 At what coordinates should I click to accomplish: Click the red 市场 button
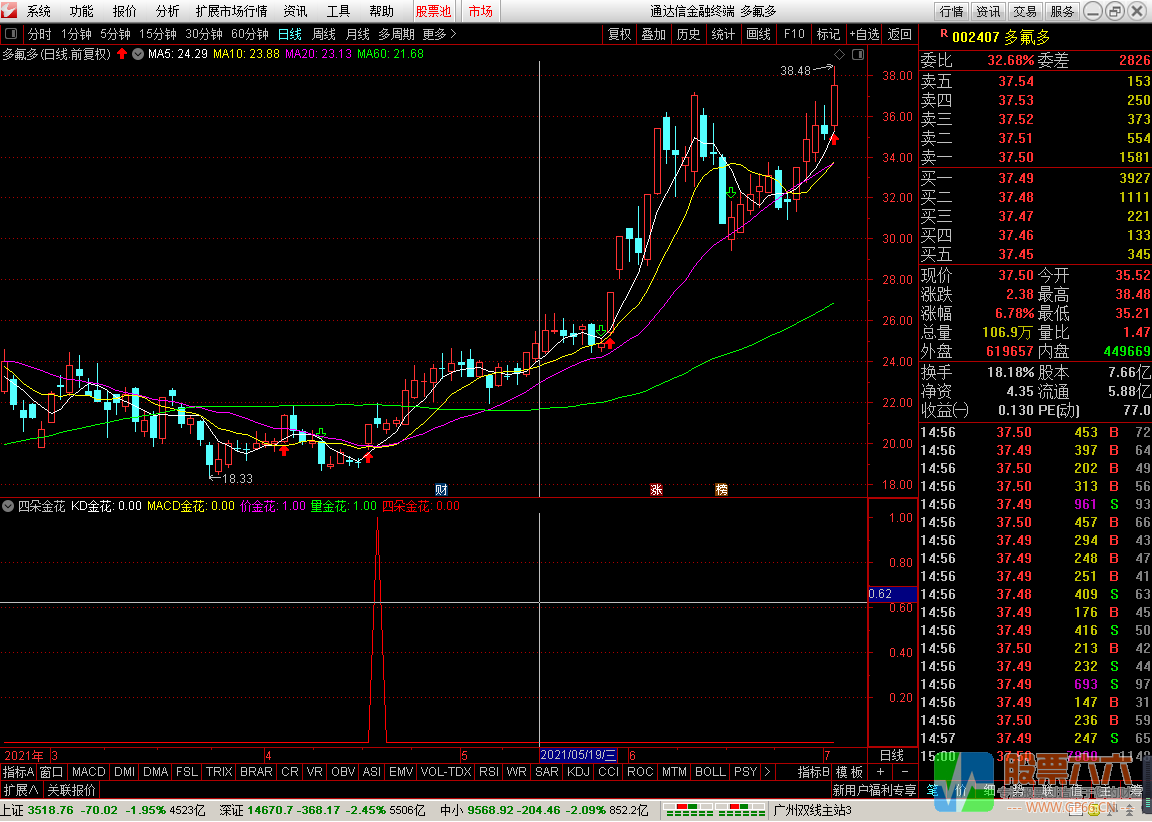coord(480,11)
